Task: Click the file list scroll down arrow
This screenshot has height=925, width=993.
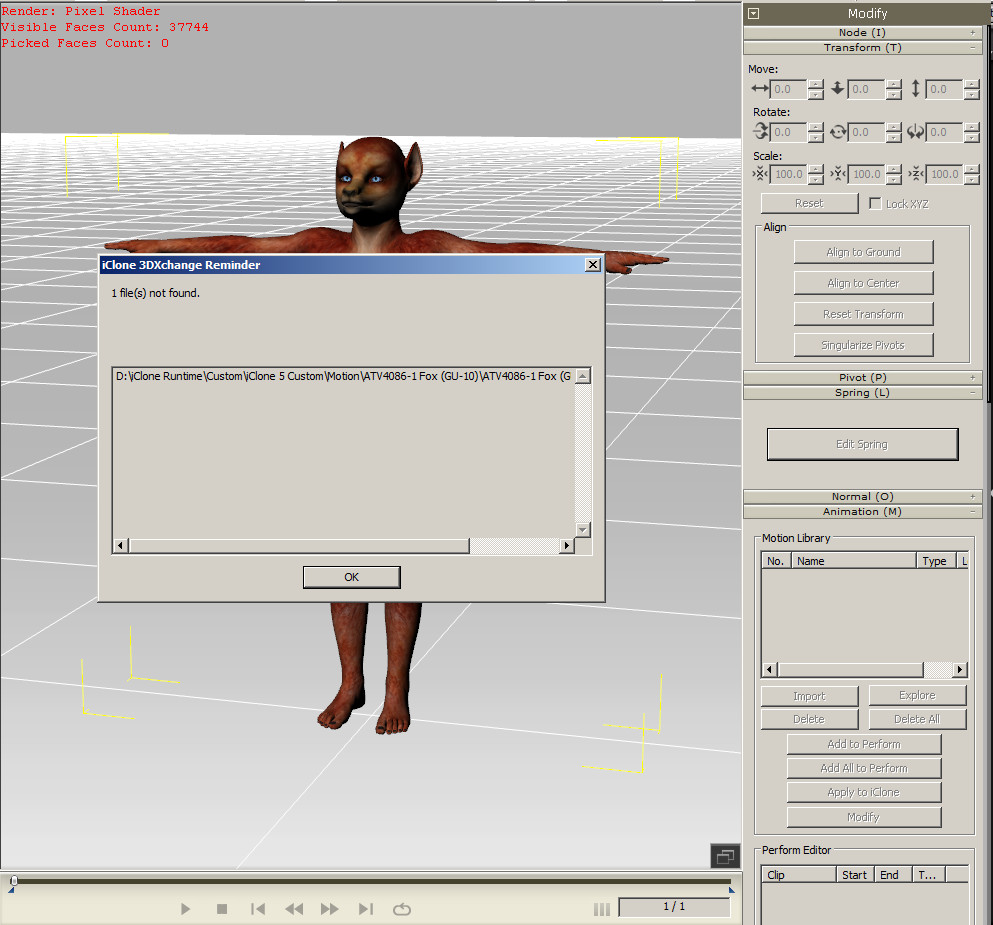Action: (583, 529)
